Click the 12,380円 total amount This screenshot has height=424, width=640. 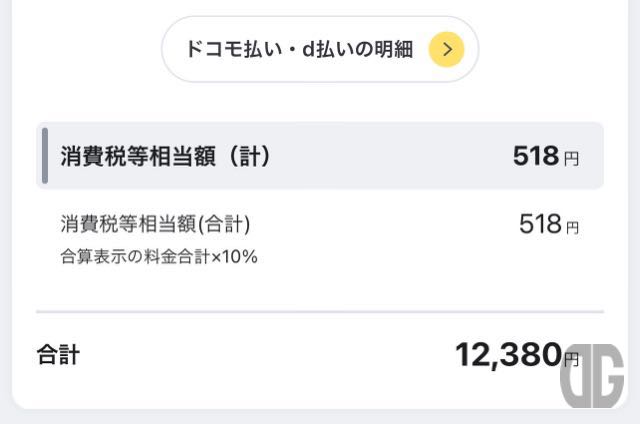(517, 355)
